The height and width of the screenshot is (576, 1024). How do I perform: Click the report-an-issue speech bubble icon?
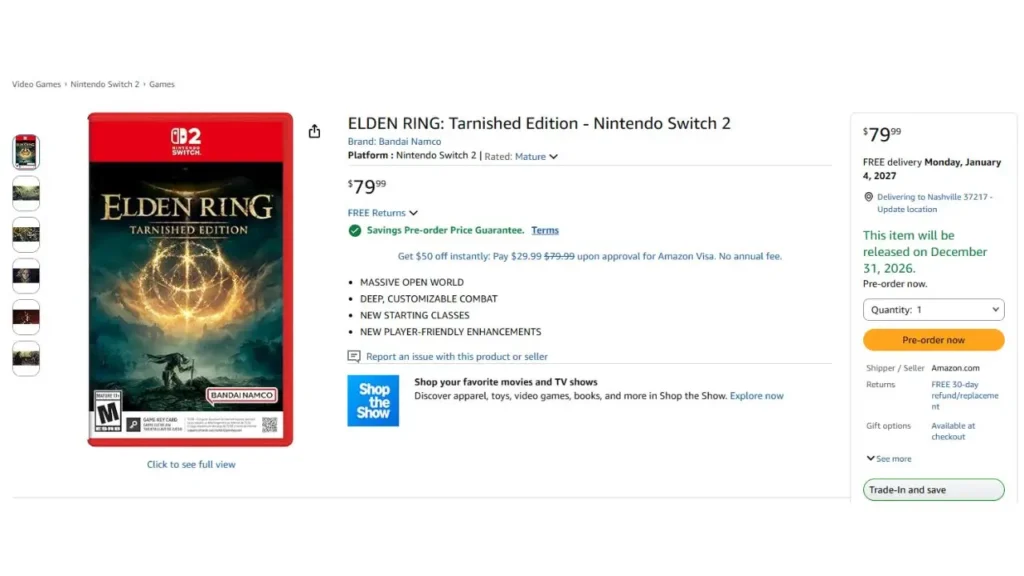[352, 356]
